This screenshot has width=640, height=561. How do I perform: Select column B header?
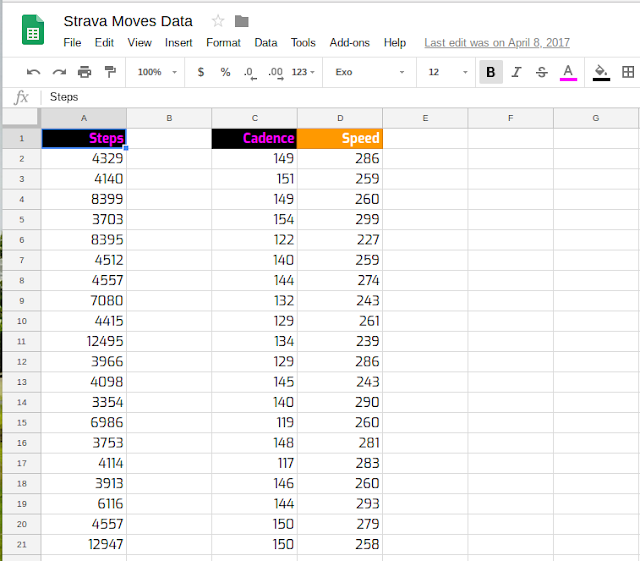pos(169,118)
